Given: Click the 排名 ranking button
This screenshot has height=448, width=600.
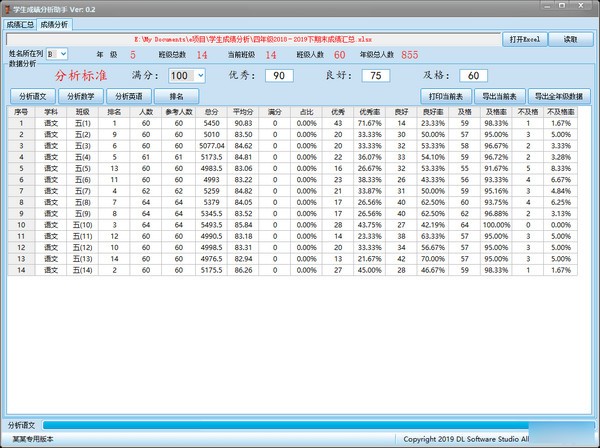Looking at the screenshot, I should pos(176,95).
